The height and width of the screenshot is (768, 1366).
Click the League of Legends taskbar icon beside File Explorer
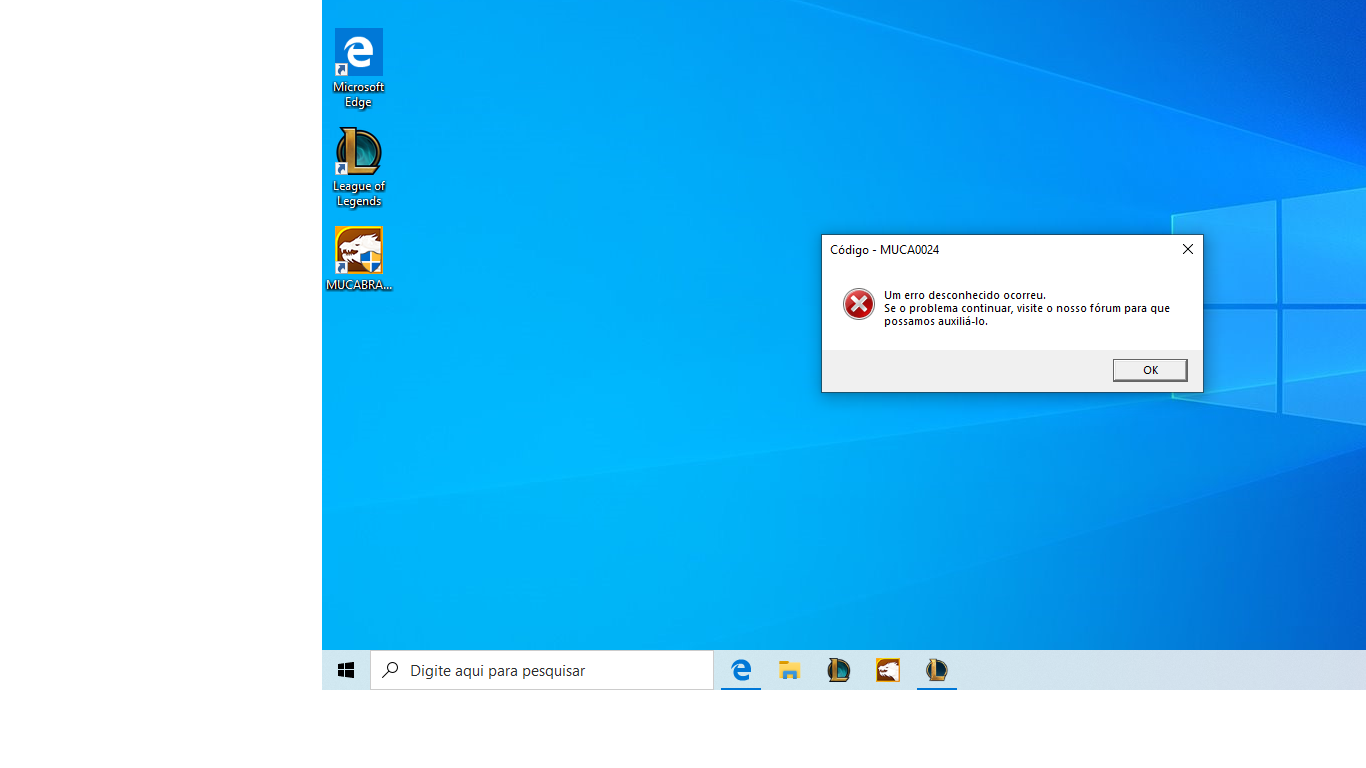(838, 670)
